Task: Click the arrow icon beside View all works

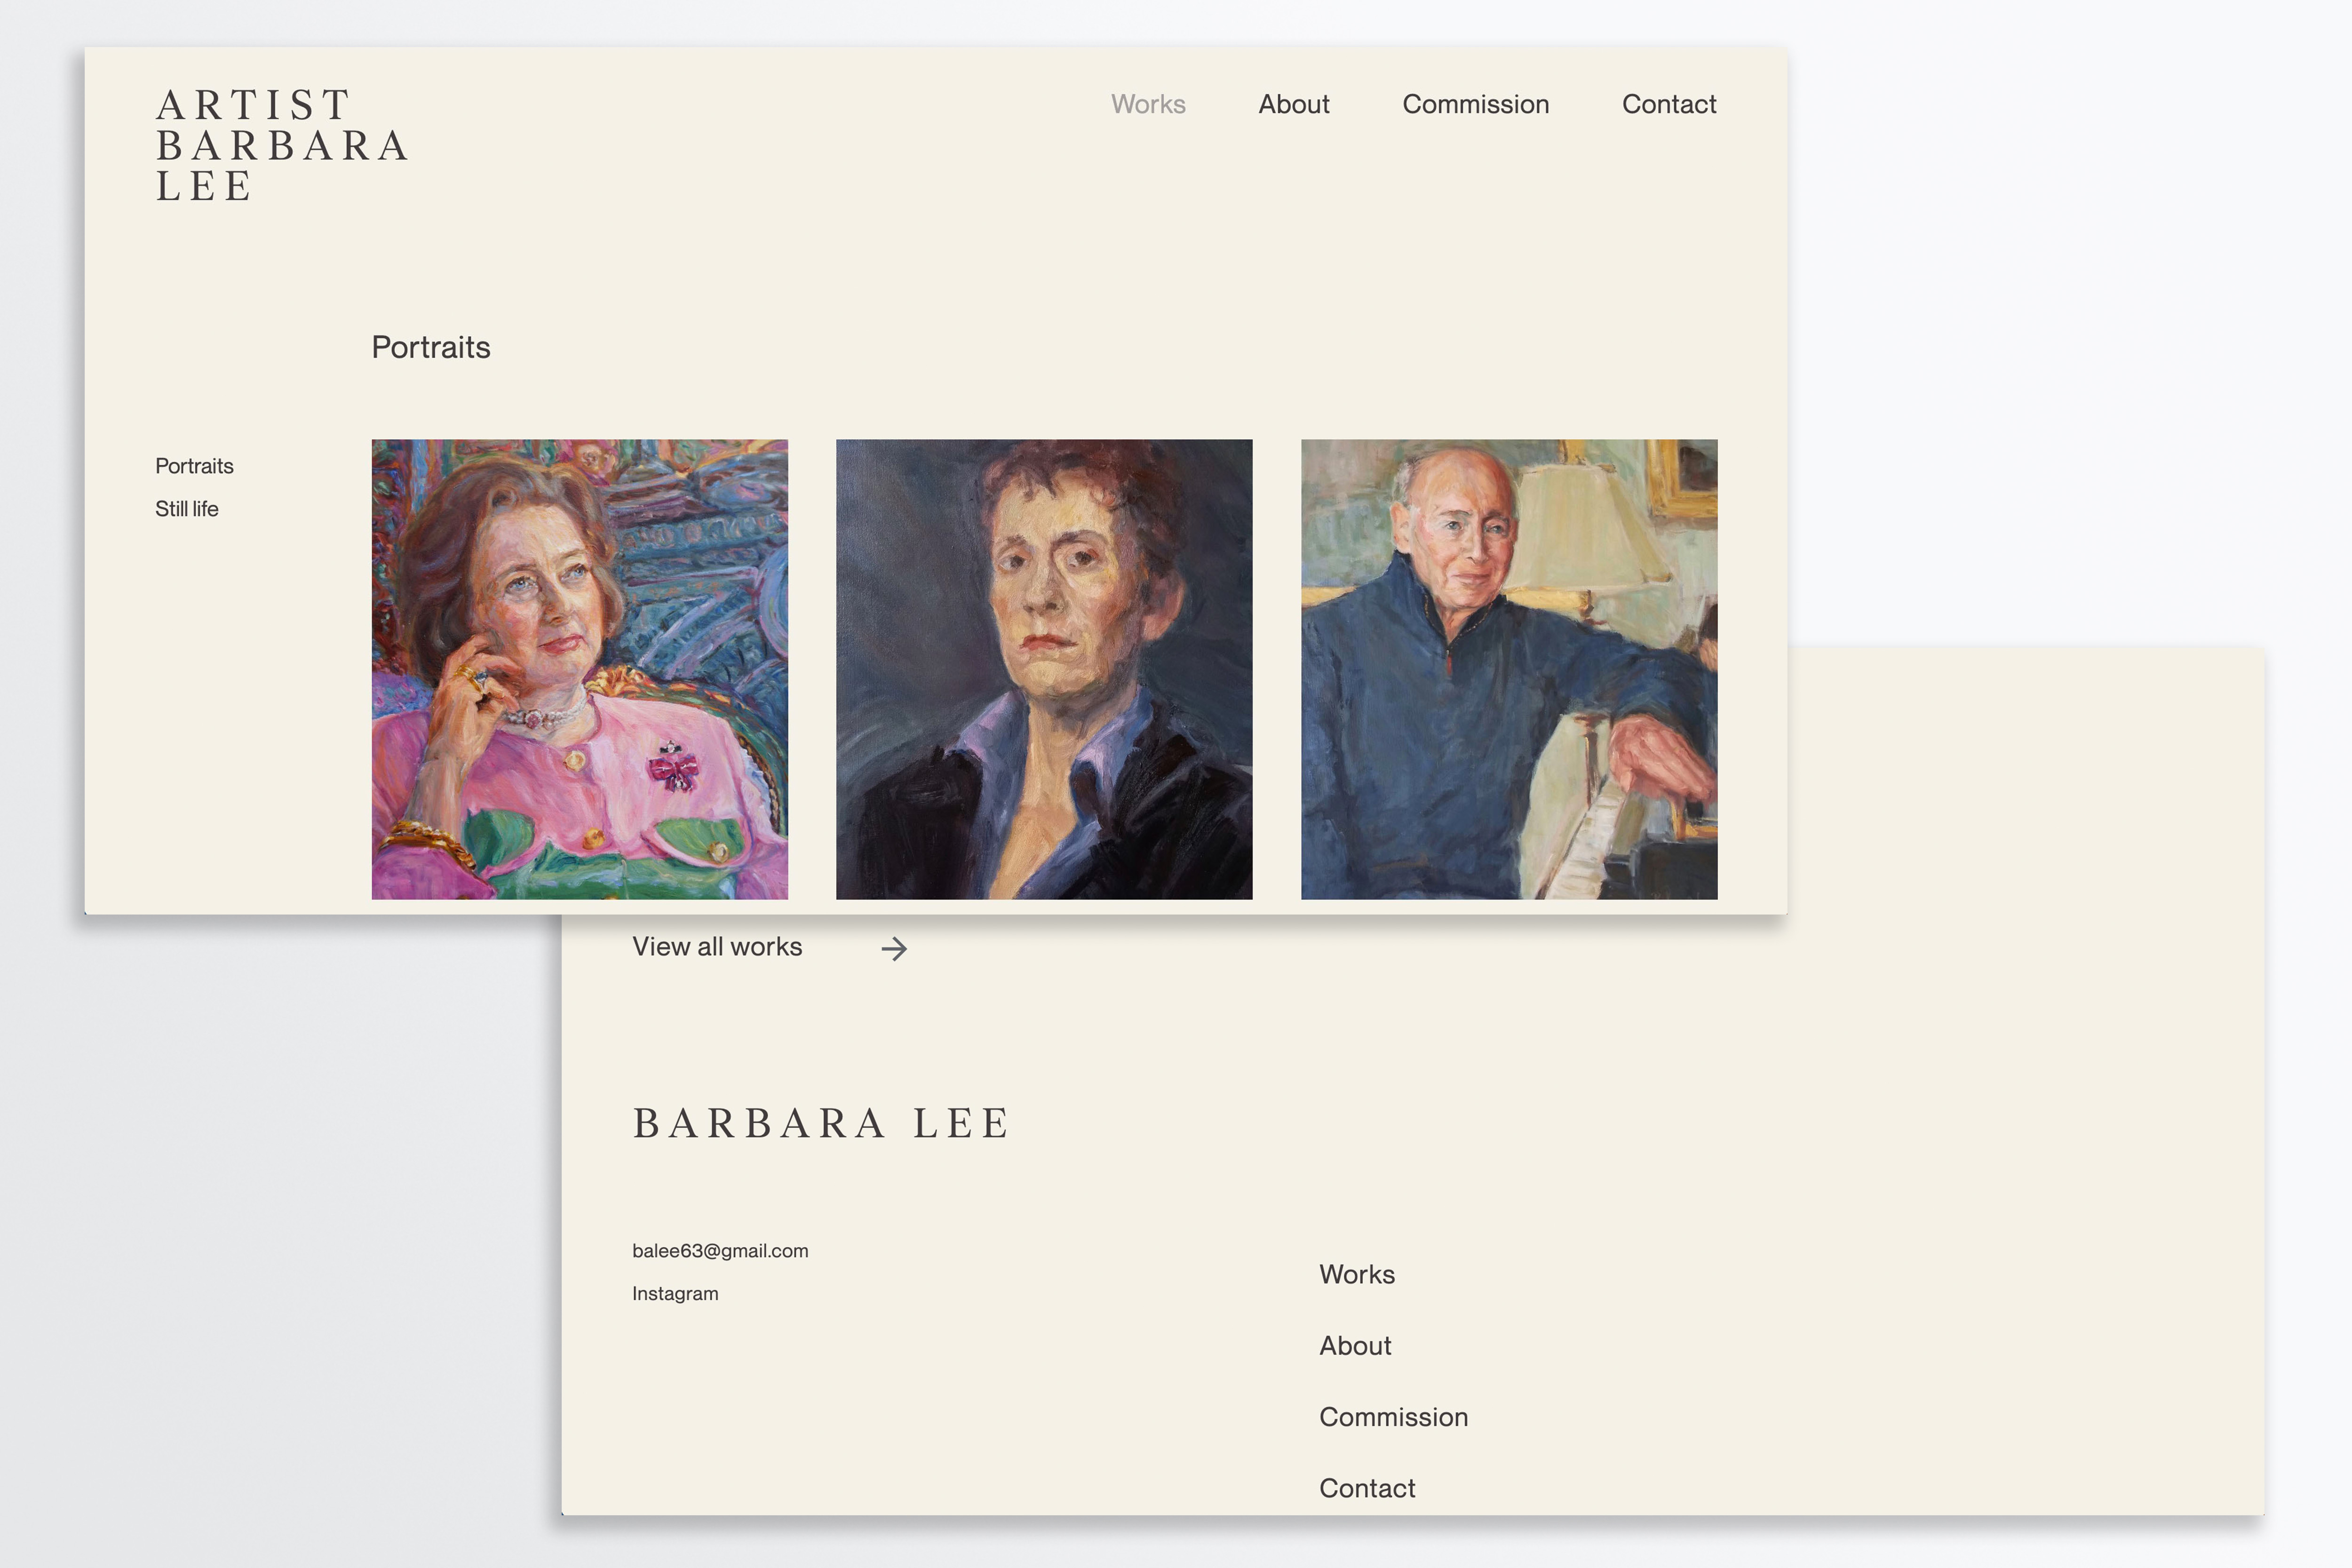Action: [894, 948]
